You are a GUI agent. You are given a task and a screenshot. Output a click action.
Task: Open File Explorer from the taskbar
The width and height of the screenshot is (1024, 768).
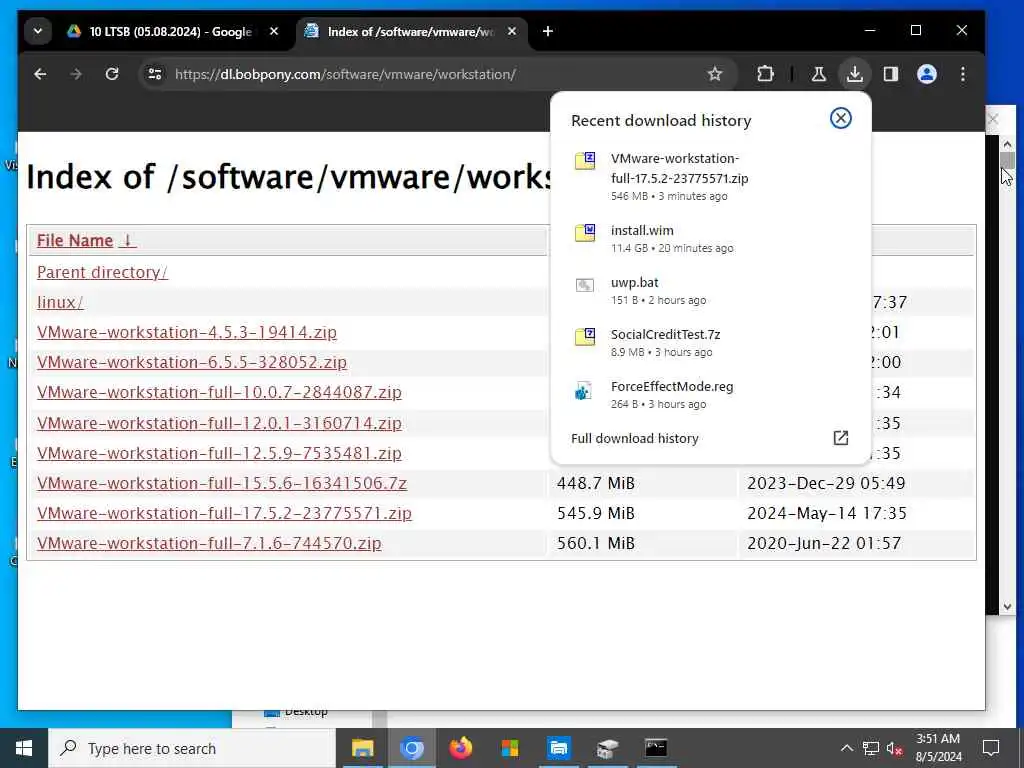click(x=362, y=748)
